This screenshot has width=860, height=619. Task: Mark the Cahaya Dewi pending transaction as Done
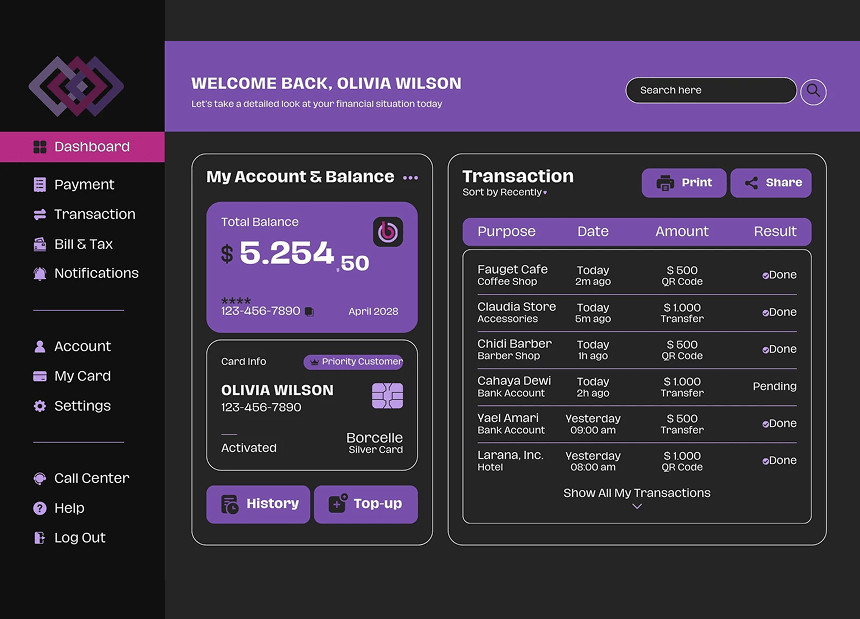pyautogui.click(x=775, y=386)
